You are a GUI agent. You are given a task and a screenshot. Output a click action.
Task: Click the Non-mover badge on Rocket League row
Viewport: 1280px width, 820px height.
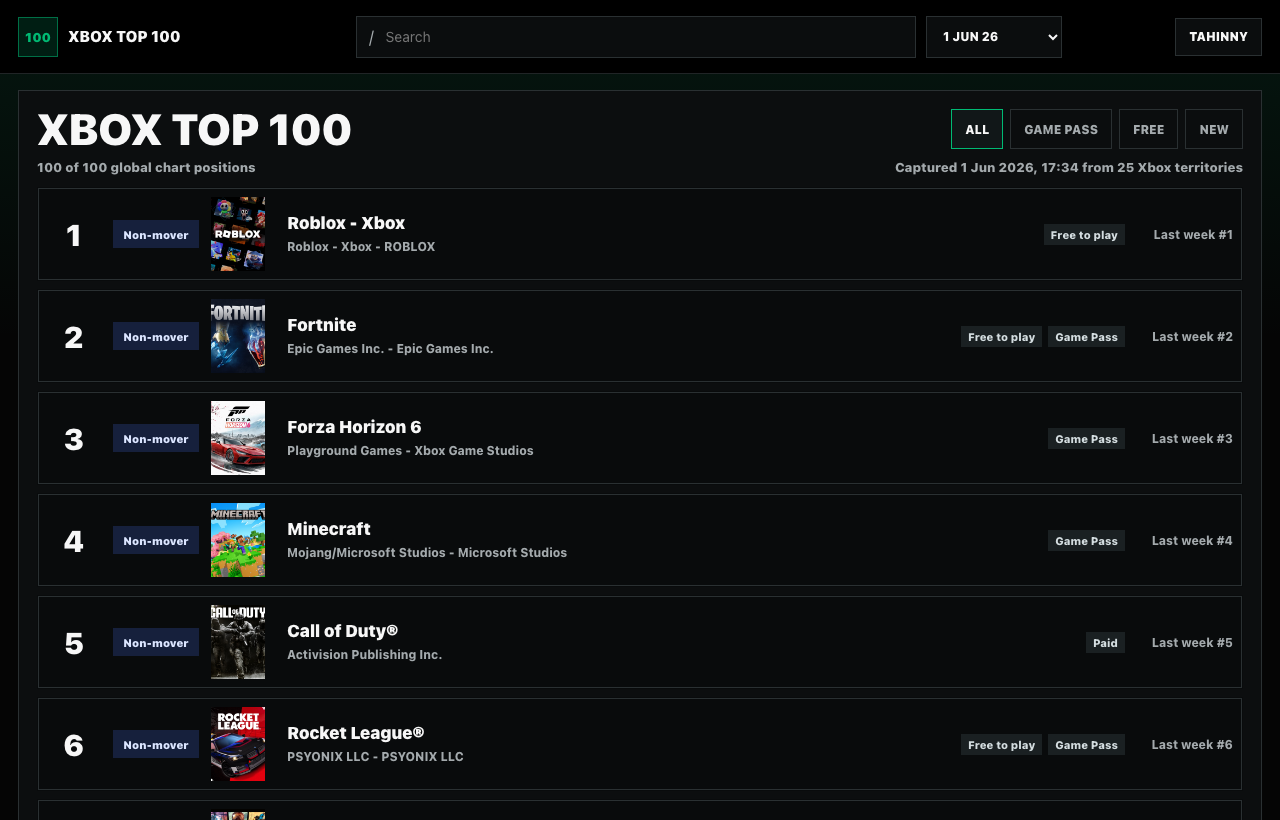point(156,744)
